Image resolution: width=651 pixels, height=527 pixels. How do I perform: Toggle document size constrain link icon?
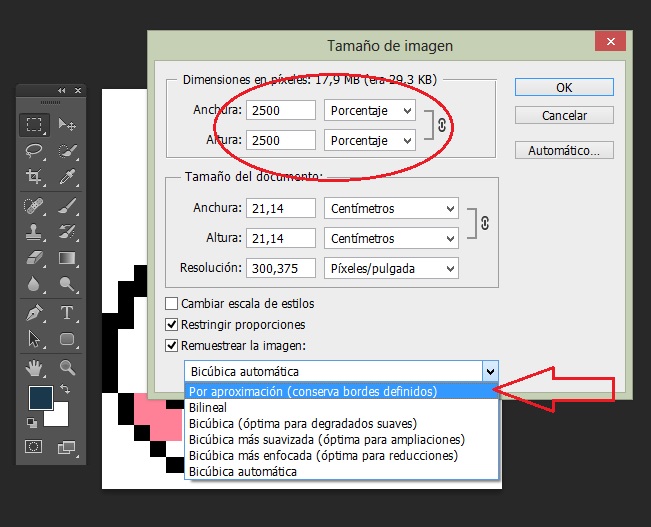(x=485, y=223)
